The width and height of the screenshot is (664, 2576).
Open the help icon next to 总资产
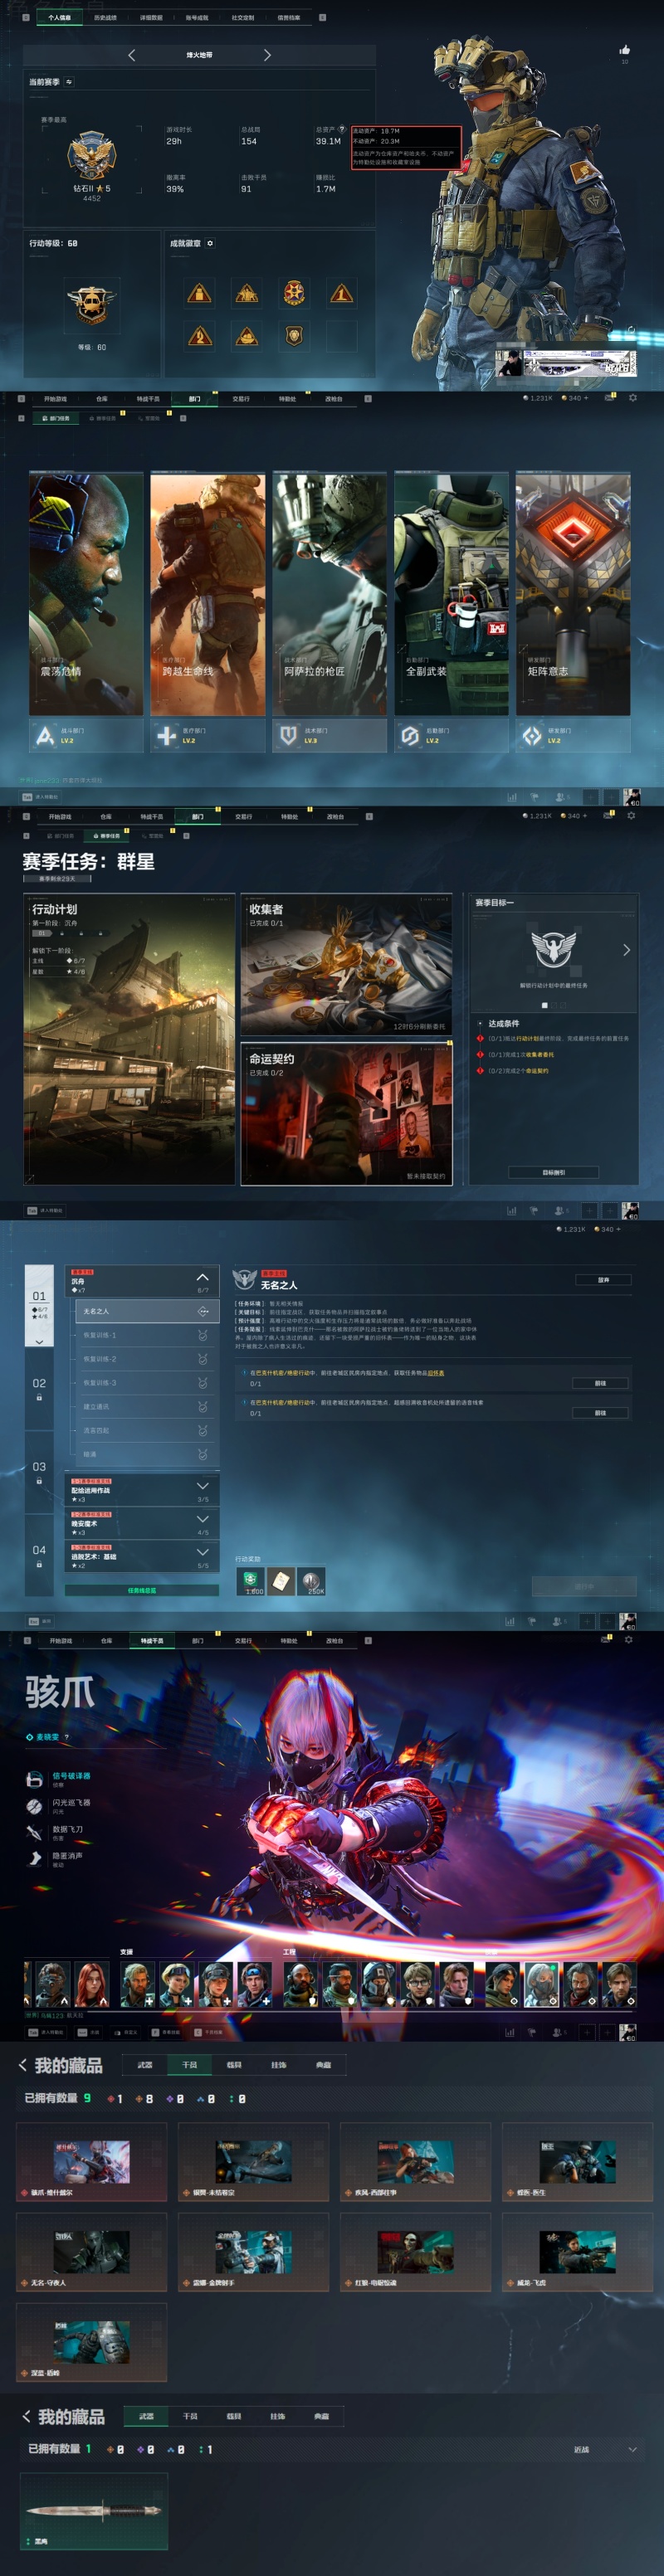pos(342,129)
